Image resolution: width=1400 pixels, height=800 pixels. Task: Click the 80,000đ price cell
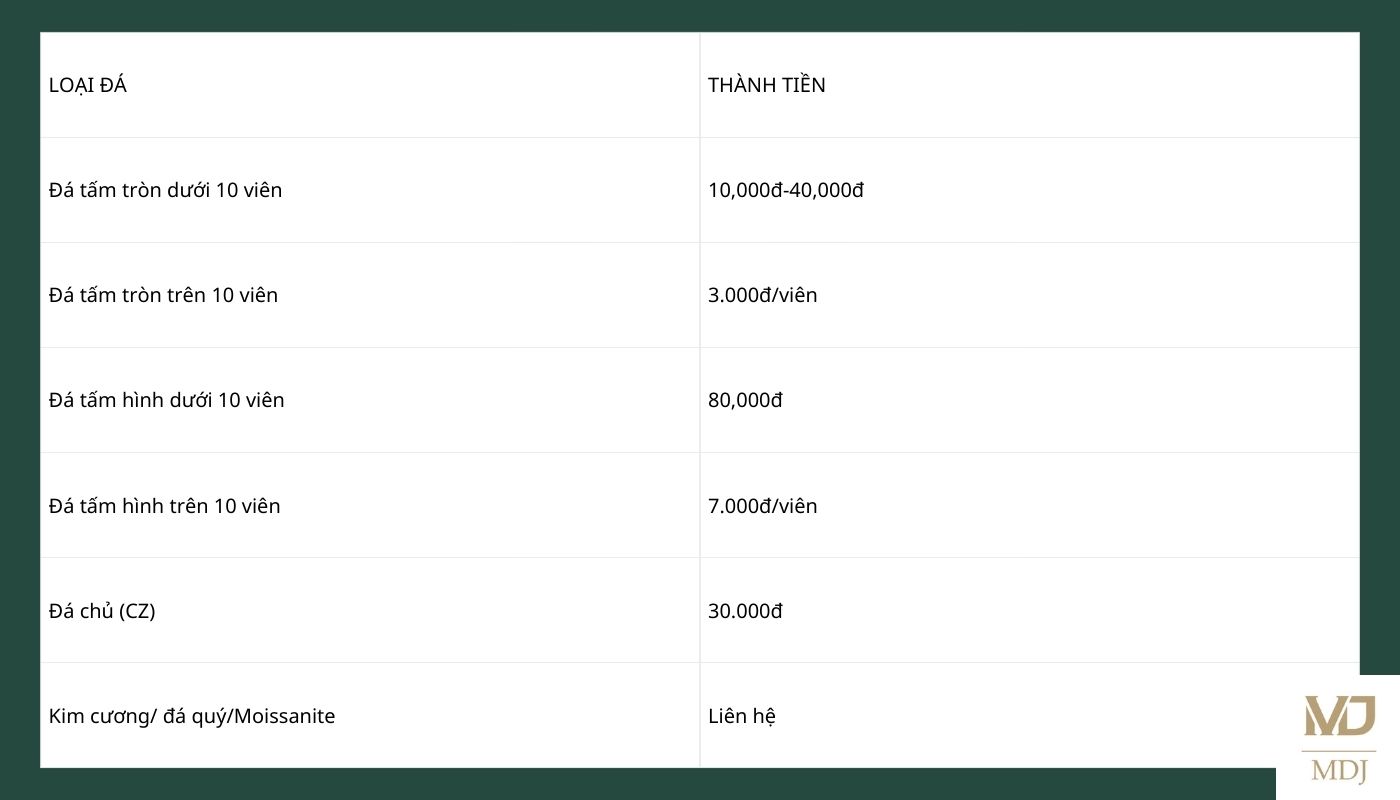[x=745, y=400]
